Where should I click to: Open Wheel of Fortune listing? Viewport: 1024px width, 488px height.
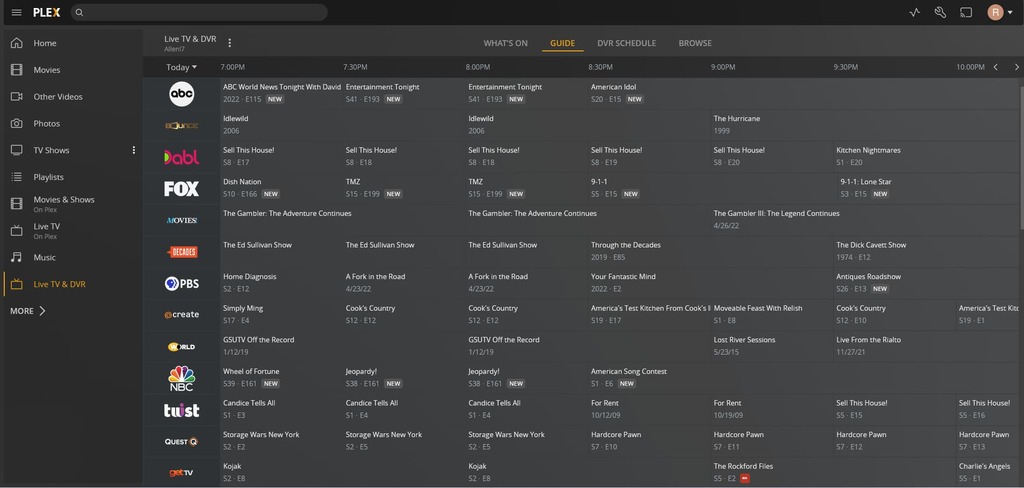click(281, 378)
